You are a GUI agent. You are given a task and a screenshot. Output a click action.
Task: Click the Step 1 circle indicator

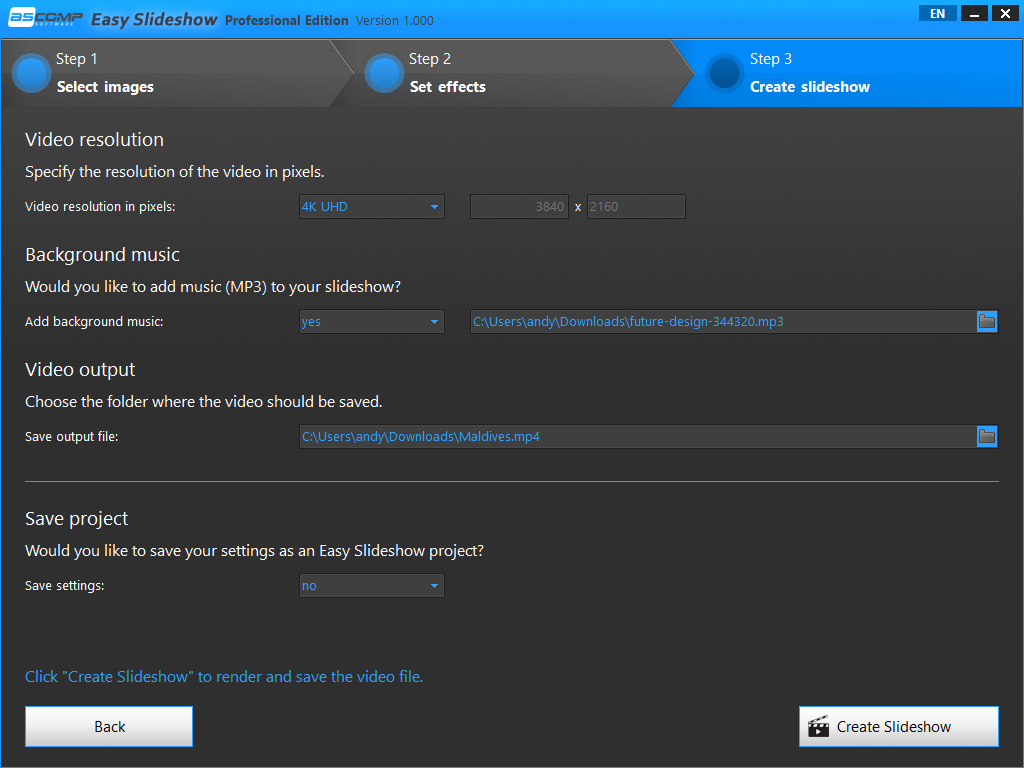pyautogui.click(x=31, y=73)
